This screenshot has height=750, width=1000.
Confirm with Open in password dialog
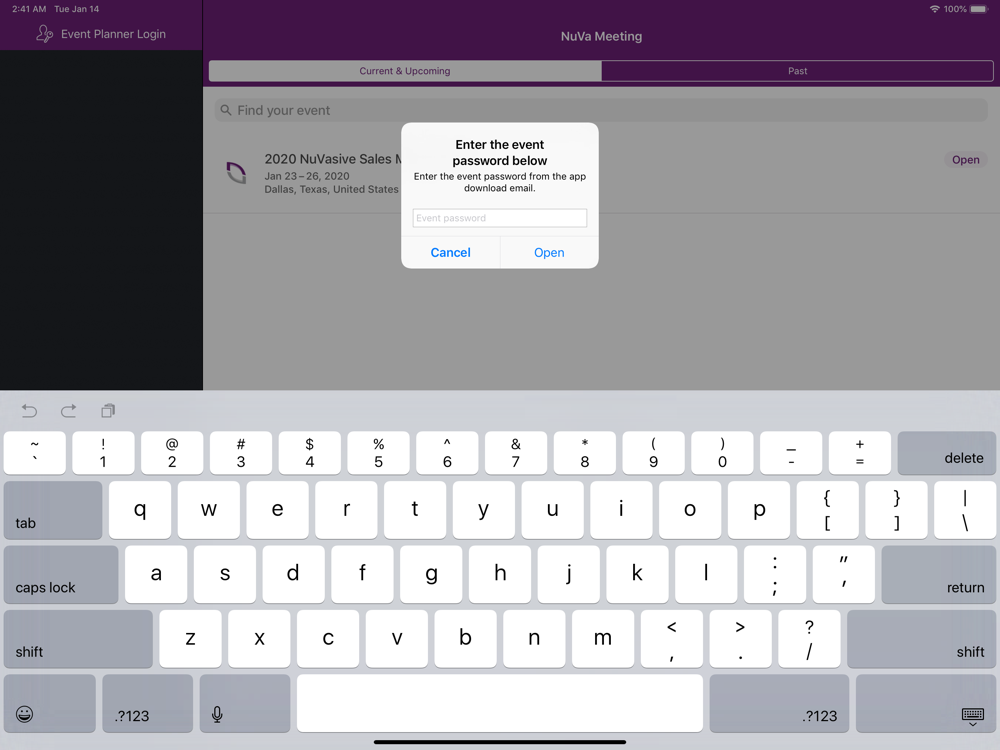[549, 253]
